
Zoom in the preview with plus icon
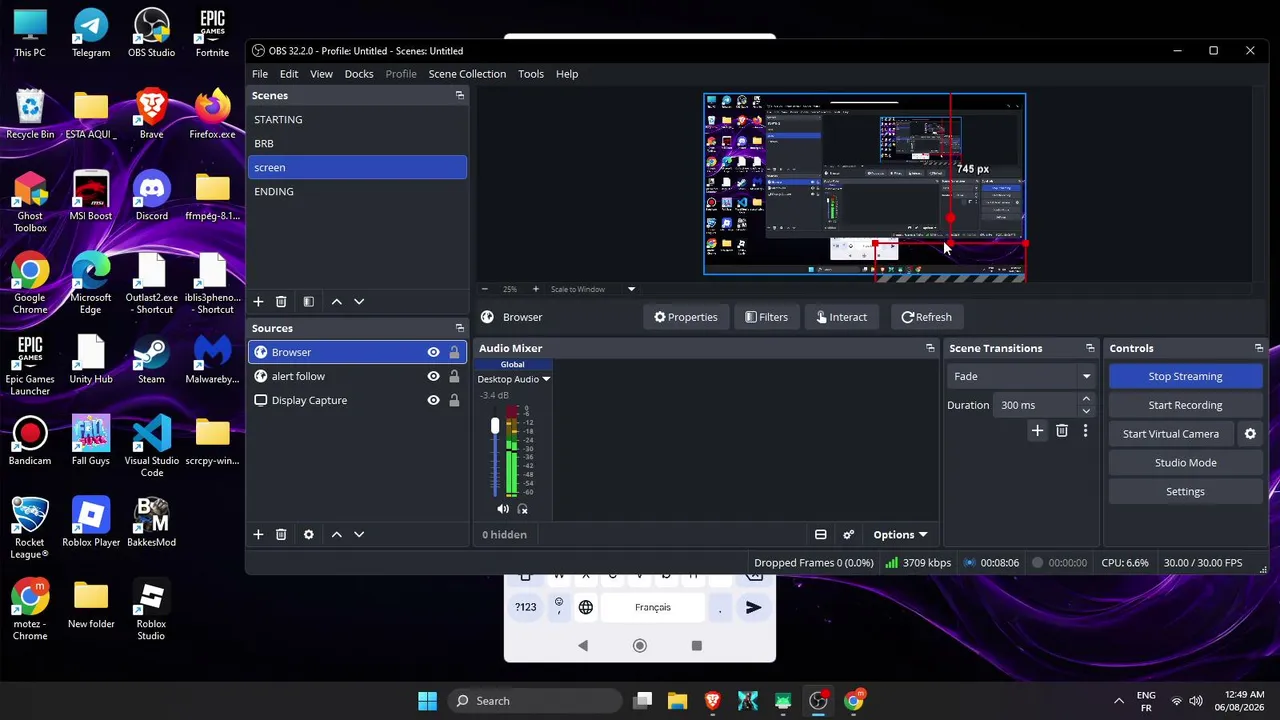[535, 289]
